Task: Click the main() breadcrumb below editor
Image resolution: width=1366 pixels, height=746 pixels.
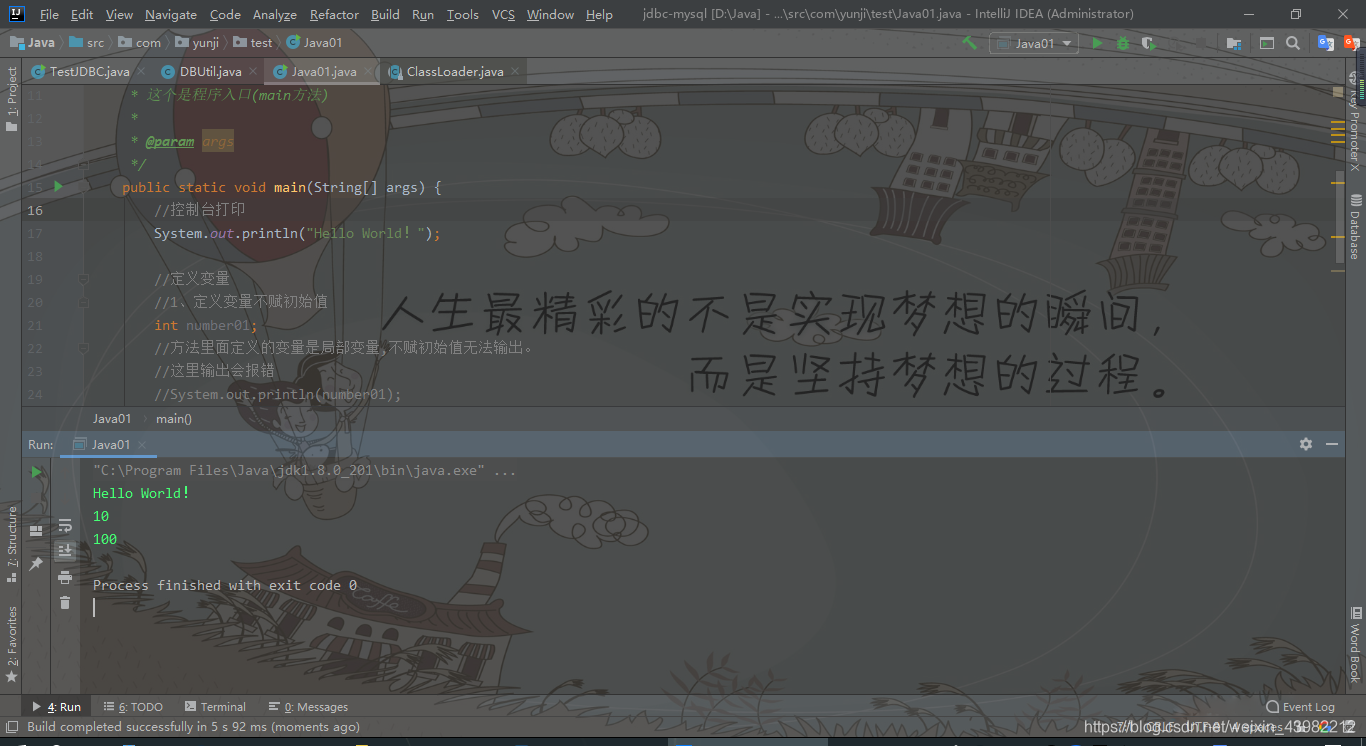Action: pos(174,418)
